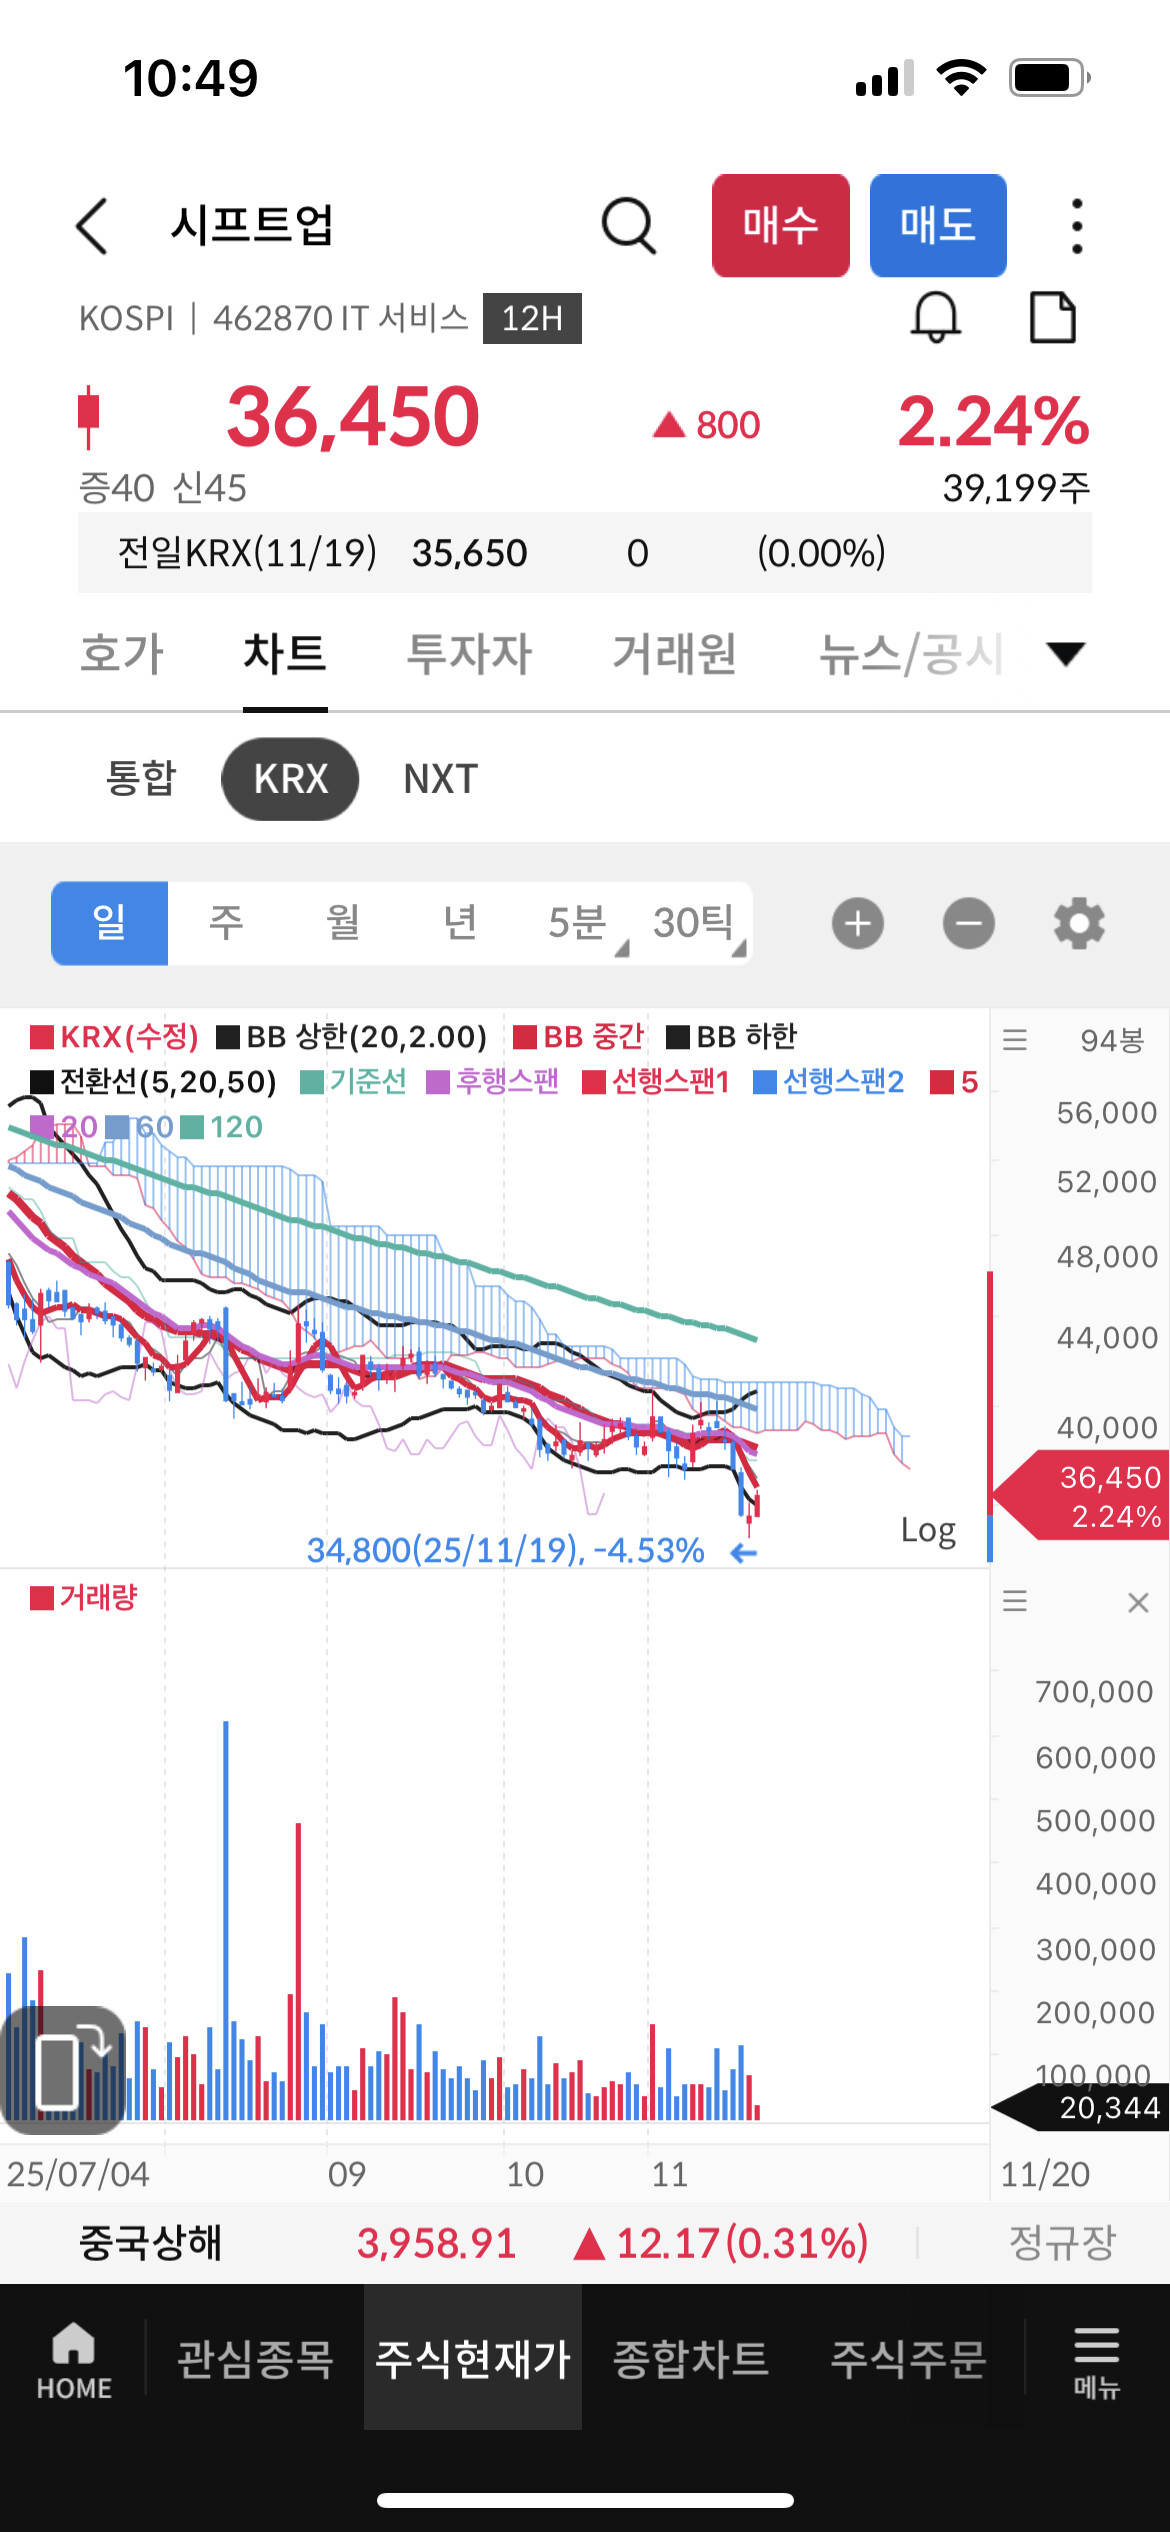Screen dimensions: 1170x2532
Task: Tap the 36,450 current price marker on axis
Action: tap(1082, 1496)
